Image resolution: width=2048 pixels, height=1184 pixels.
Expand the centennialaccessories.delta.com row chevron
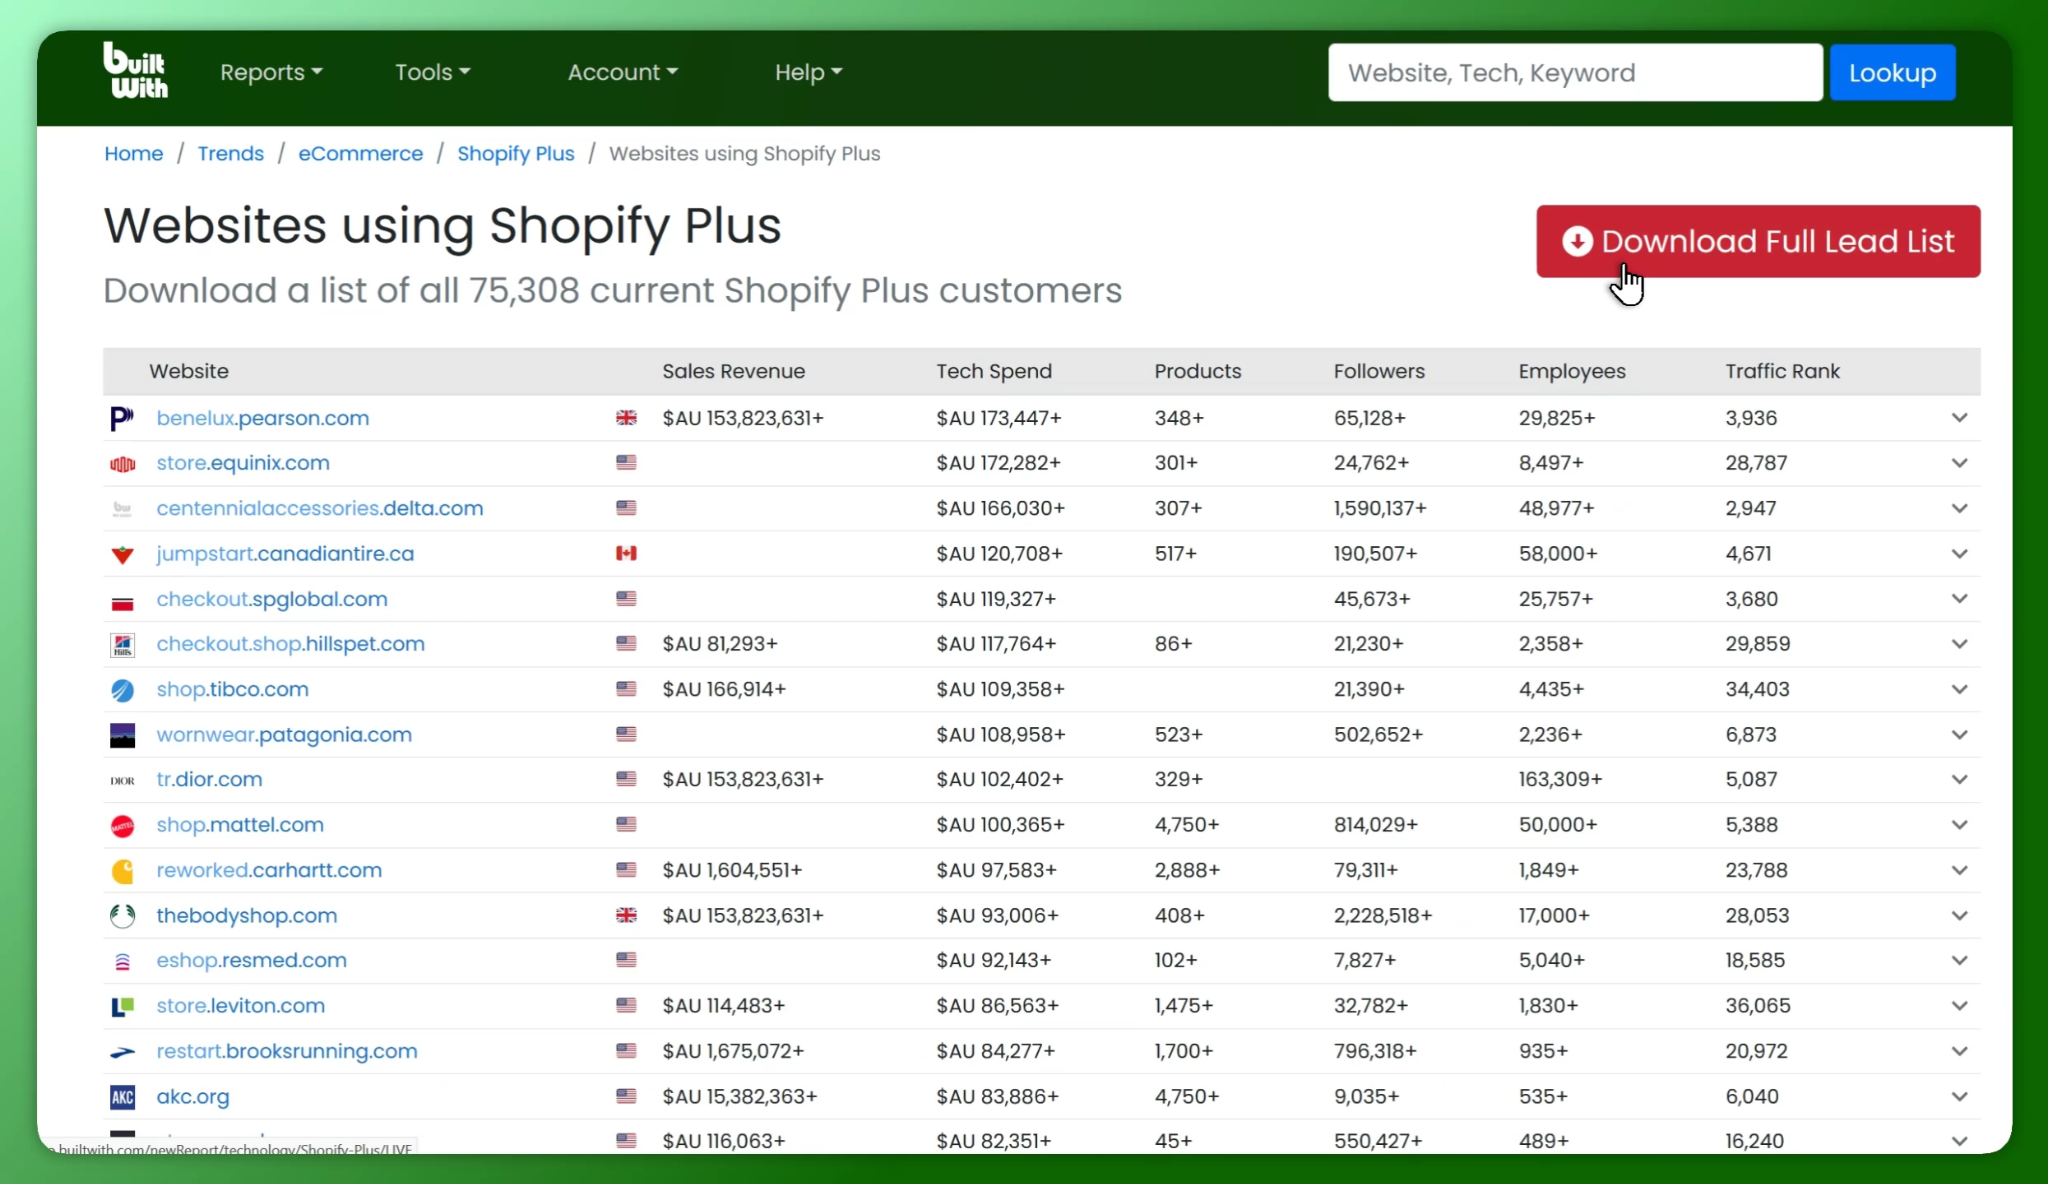[x=1959, y=508]
